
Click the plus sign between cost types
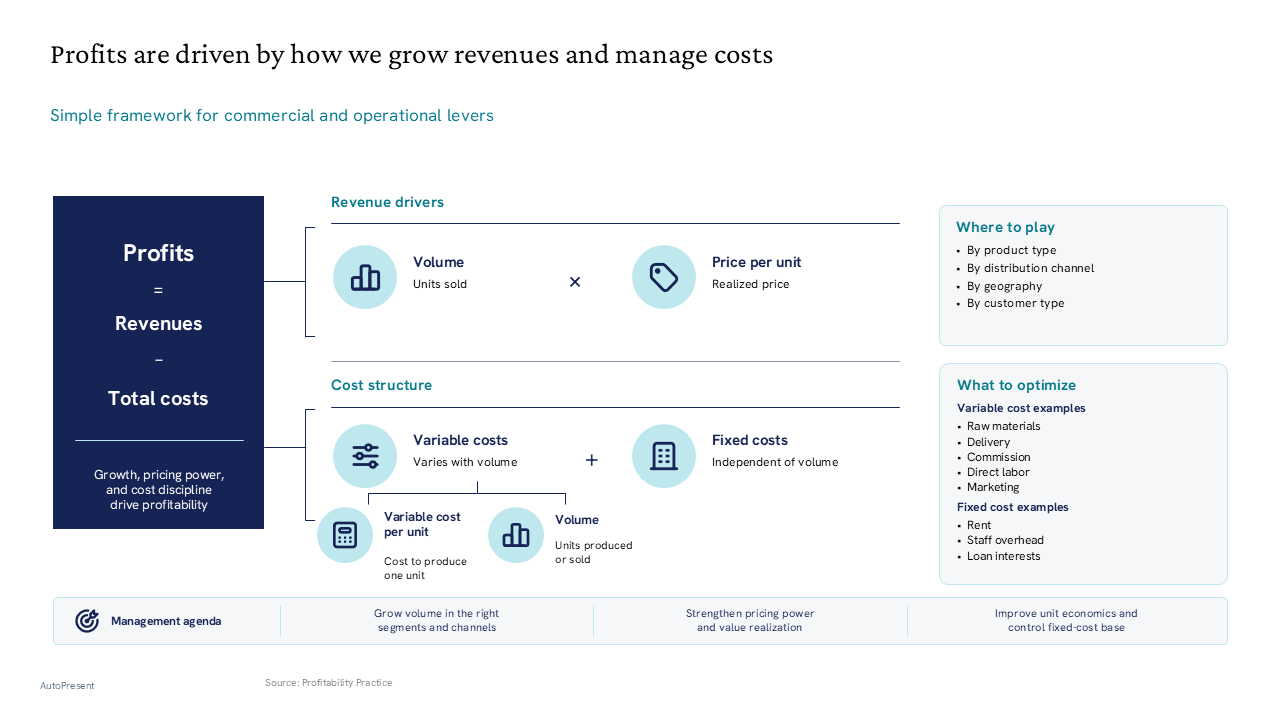[x=592, y=460]
